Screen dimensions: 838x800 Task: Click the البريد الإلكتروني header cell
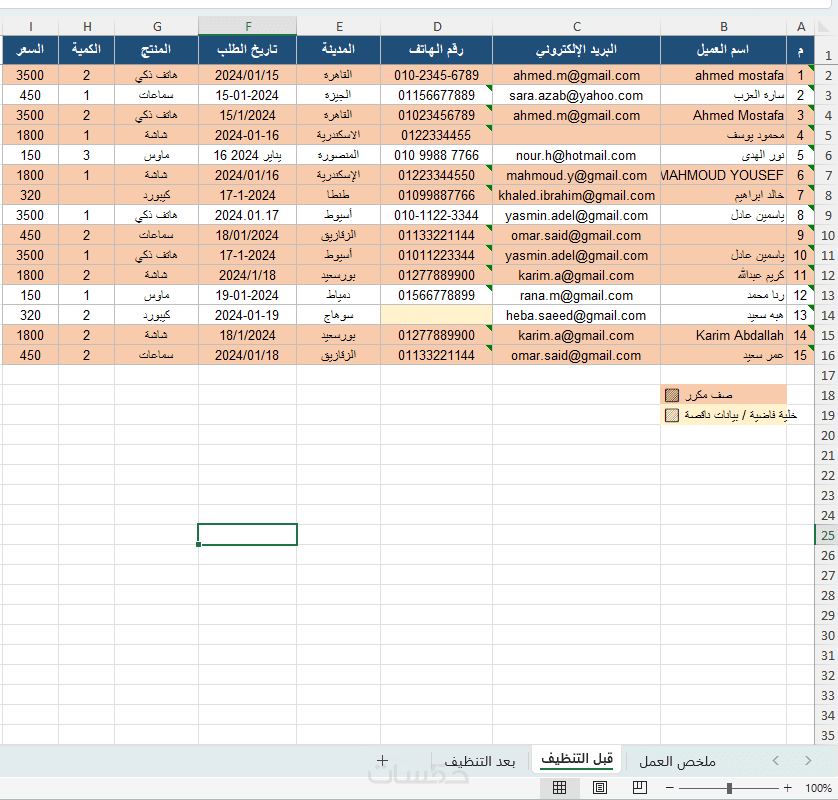tap(577, 50)
